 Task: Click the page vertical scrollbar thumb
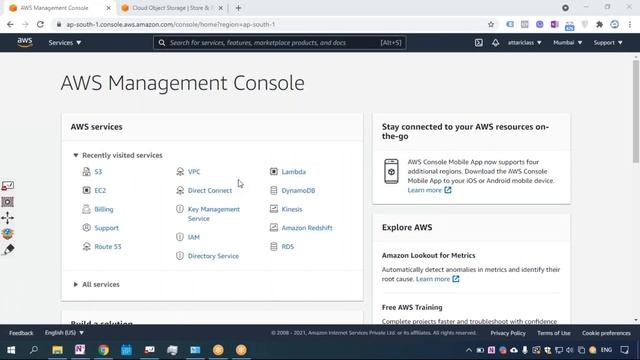(636, 111)
